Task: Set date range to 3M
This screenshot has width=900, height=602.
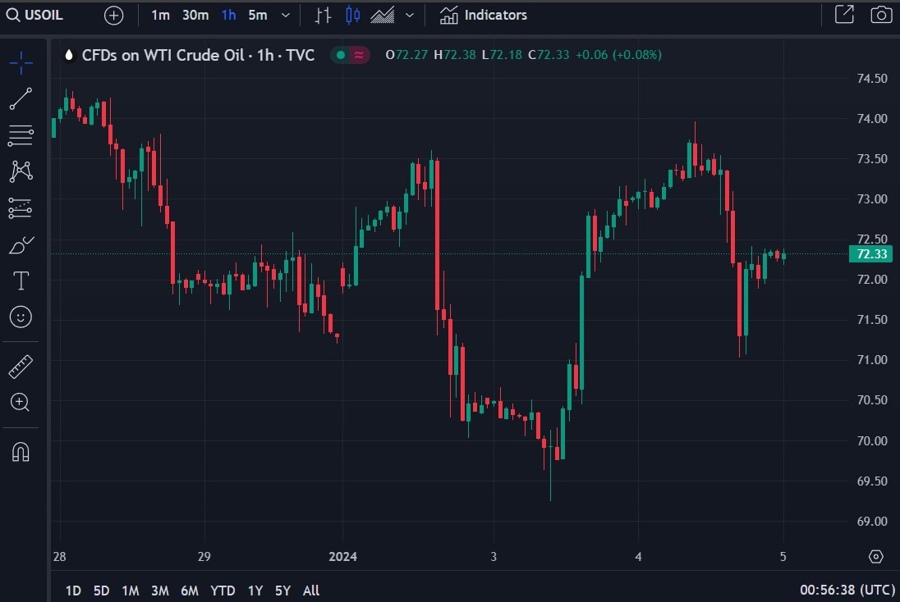Action: tap(160, 591)
